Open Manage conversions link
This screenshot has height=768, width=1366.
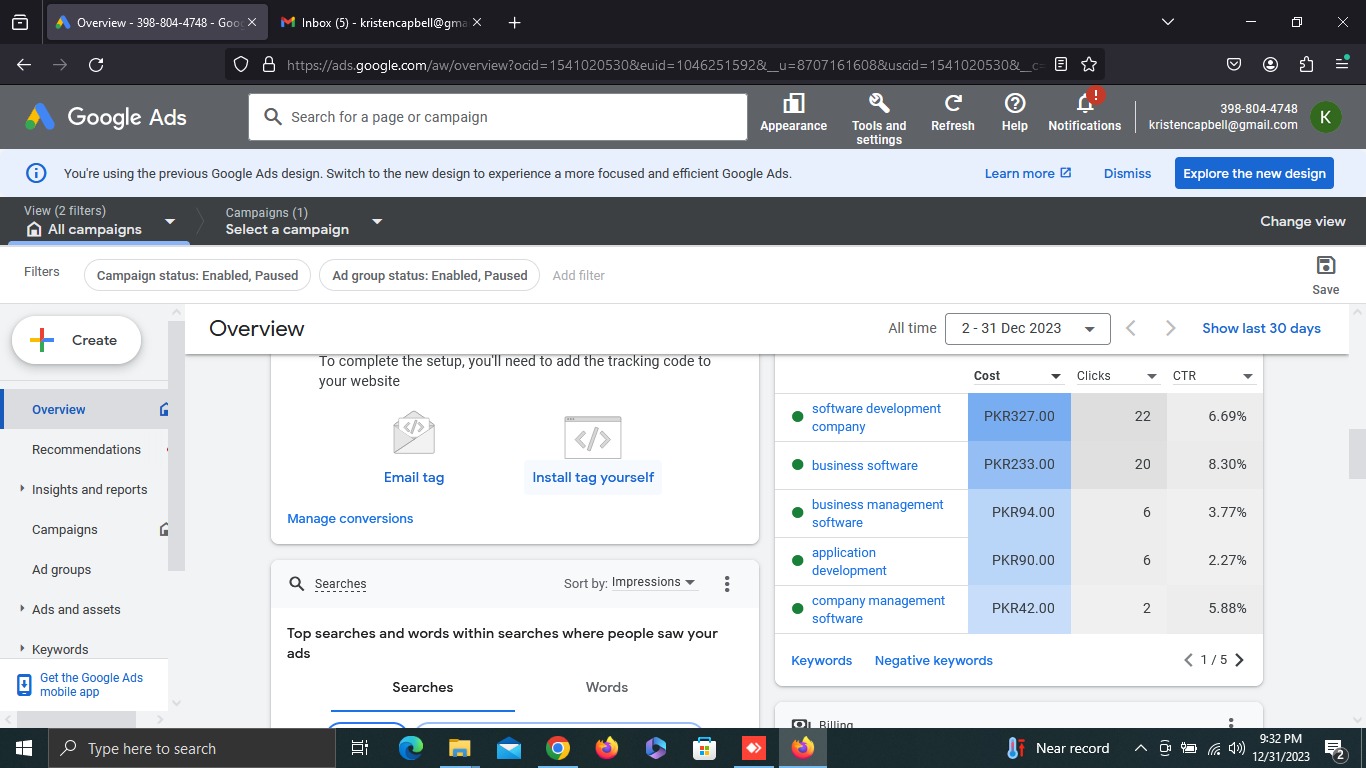[350, 518]
